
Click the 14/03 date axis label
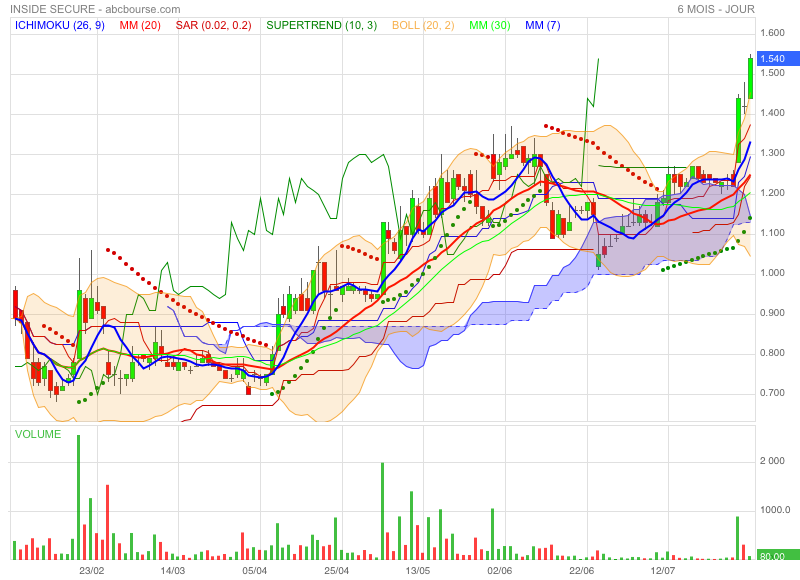(x=173, y=570)
